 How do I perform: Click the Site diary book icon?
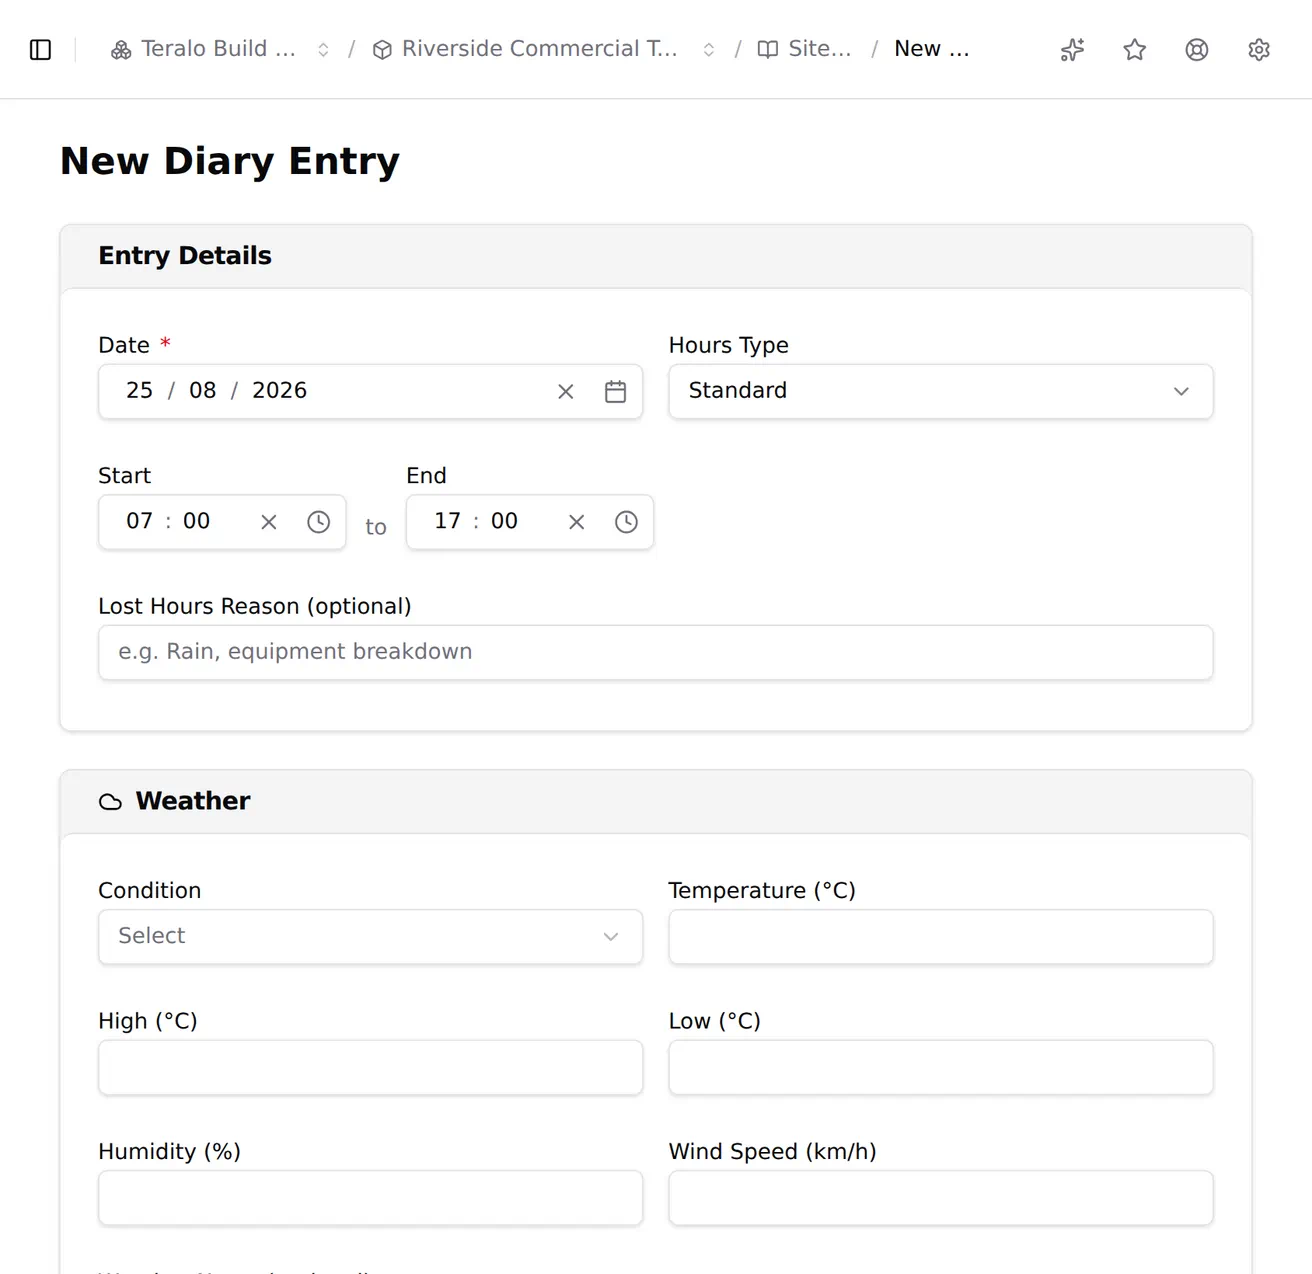tap(768, 50)
